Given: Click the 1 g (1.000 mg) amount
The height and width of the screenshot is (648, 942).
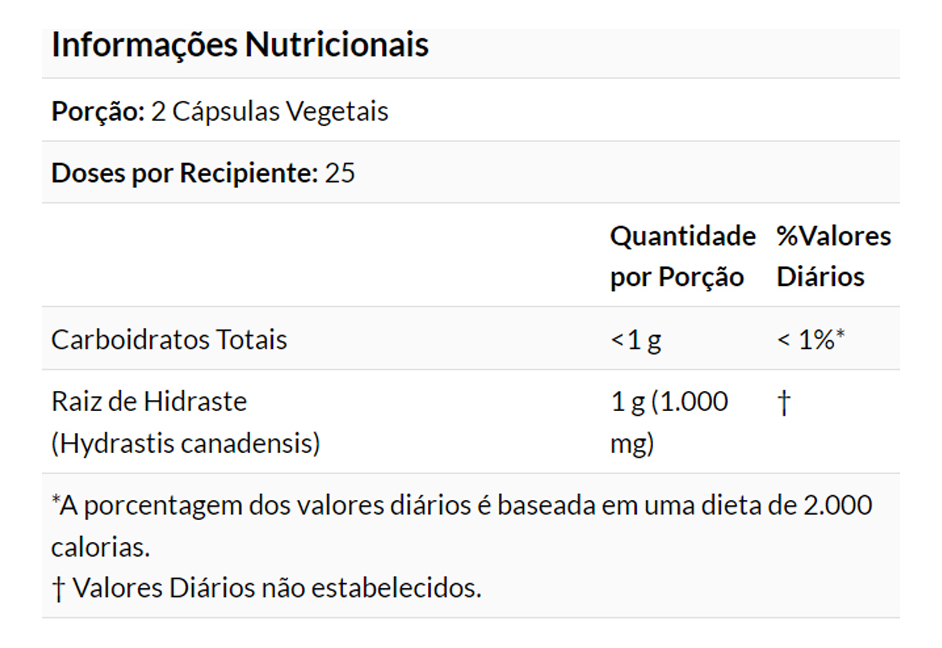Looking at the screenshot, I should click(x=668, y=402).
